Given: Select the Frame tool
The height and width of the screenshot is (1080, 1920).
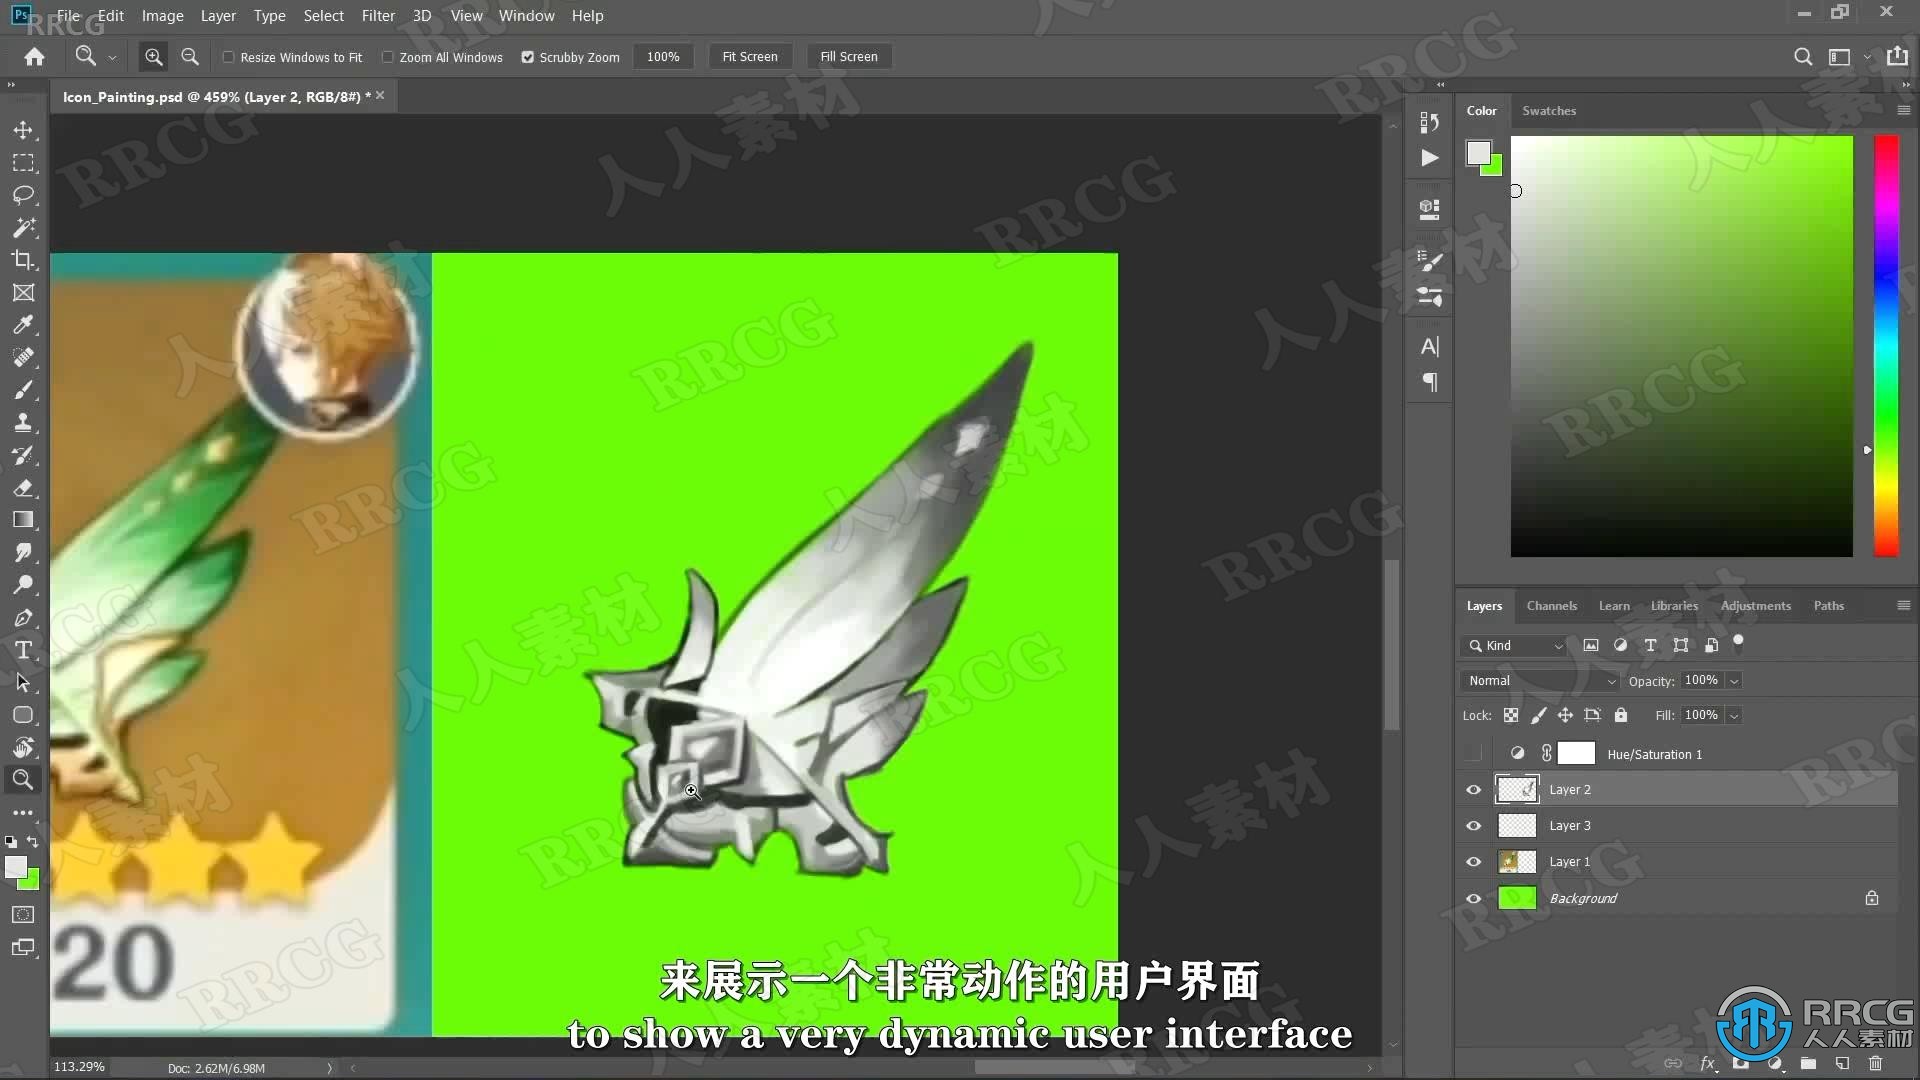Looking at the screenshot, I should coord(23,292).
